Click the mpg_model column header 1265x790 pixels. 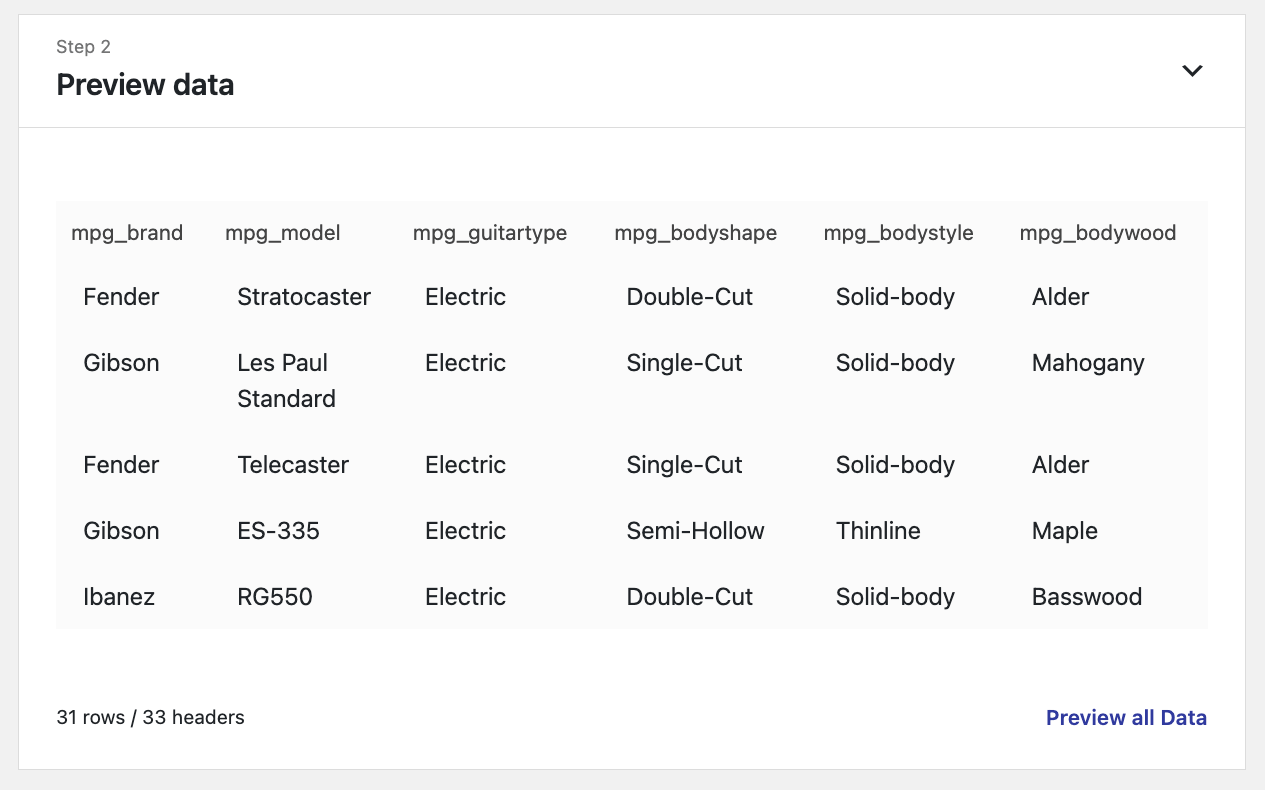coord(283,233)
